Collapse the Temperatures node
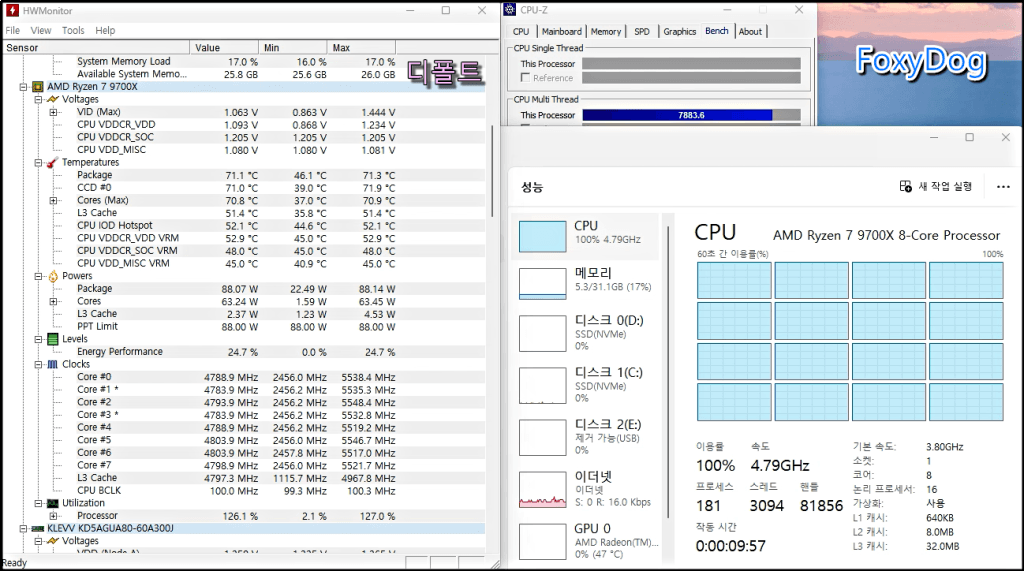This screenshot has height=571, width=1024. pos(39,163)
